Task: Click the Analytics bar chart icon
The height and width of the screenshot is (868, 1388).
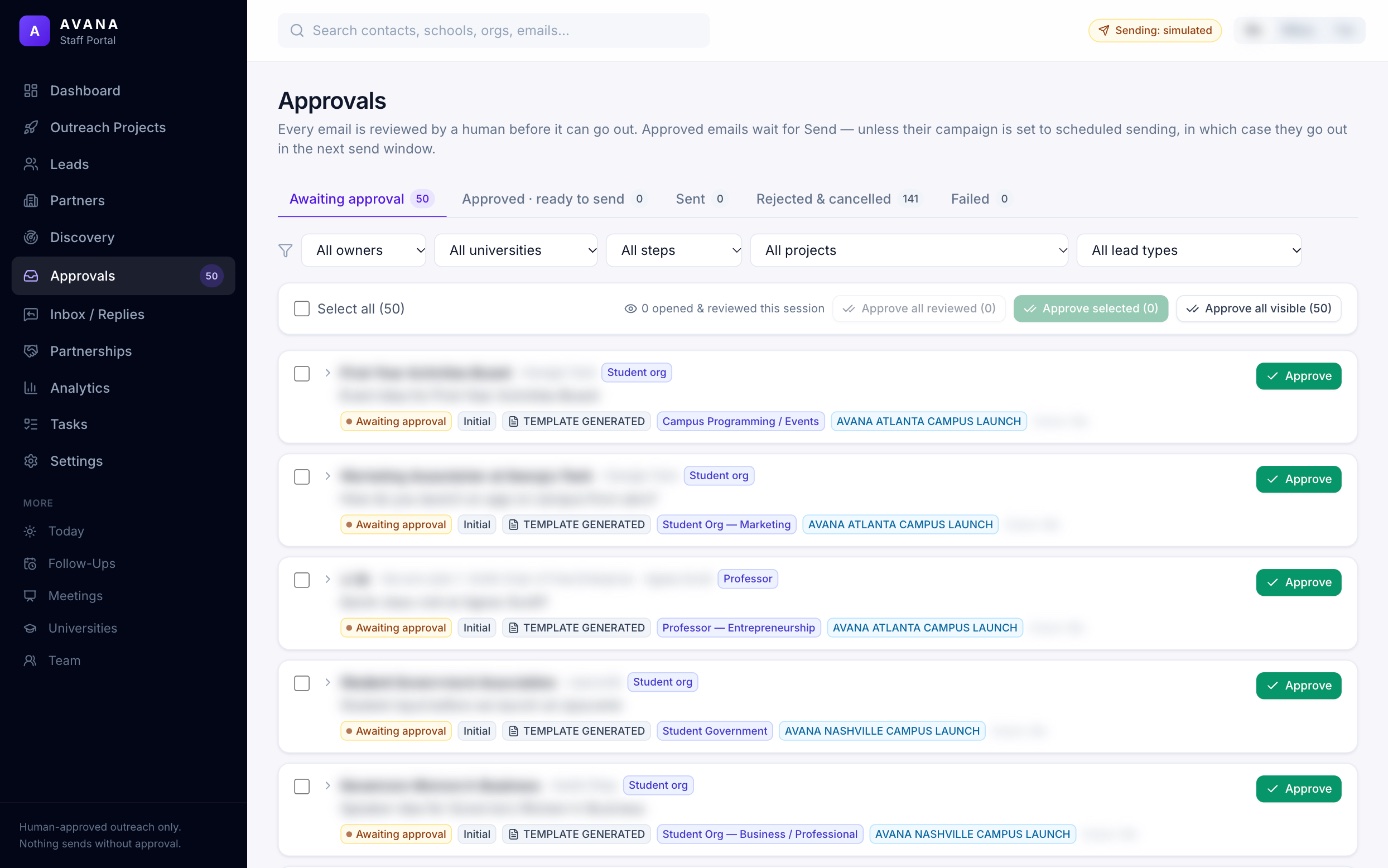Action: pos(31,388)
